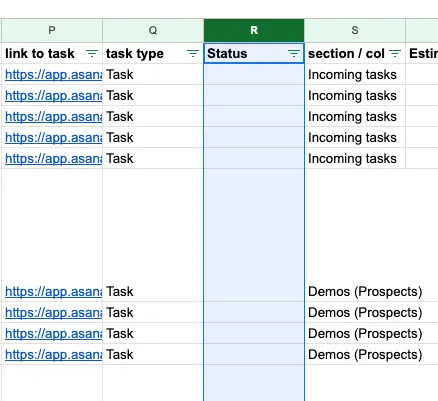Select the task type header cell
This screenshot has width=438, height=401.
[153, 53]
